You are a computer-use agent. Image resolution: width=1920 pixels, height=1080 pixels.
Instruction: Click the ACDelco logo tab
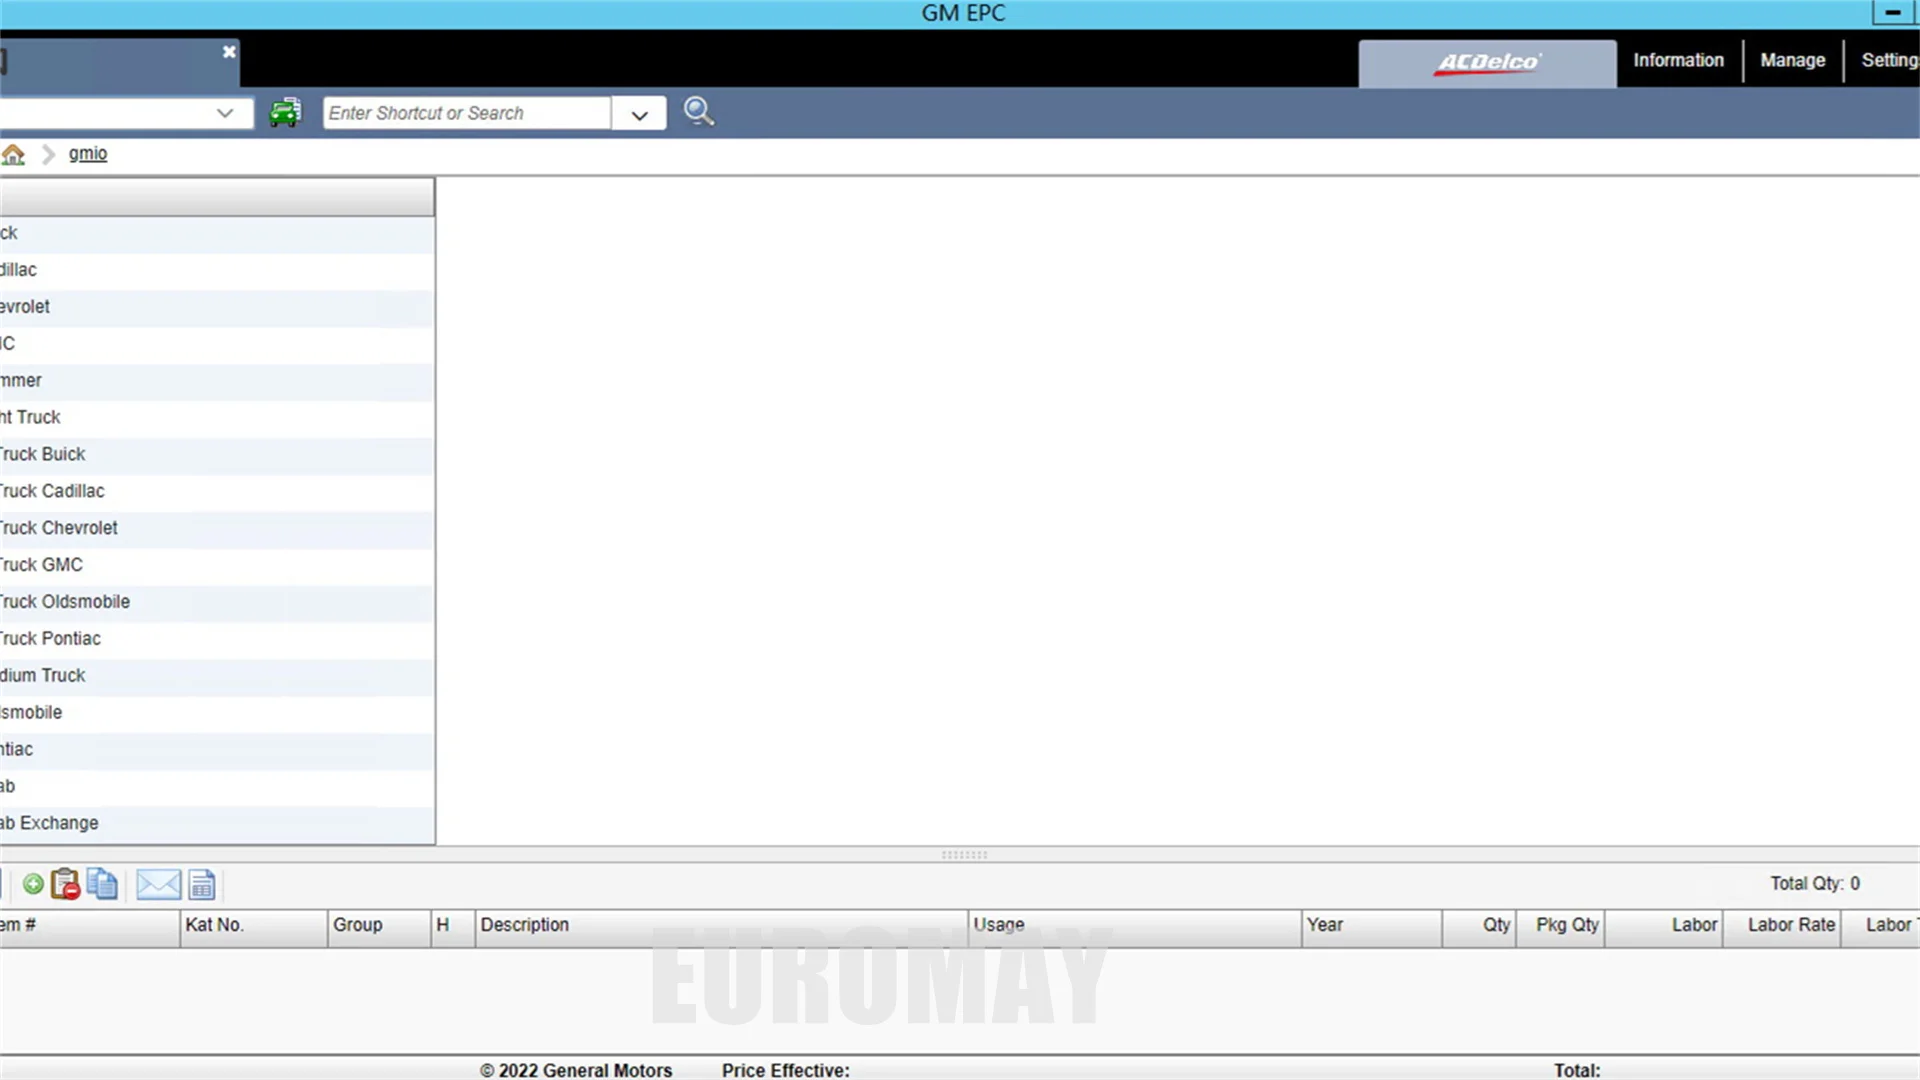[1487, 63]
